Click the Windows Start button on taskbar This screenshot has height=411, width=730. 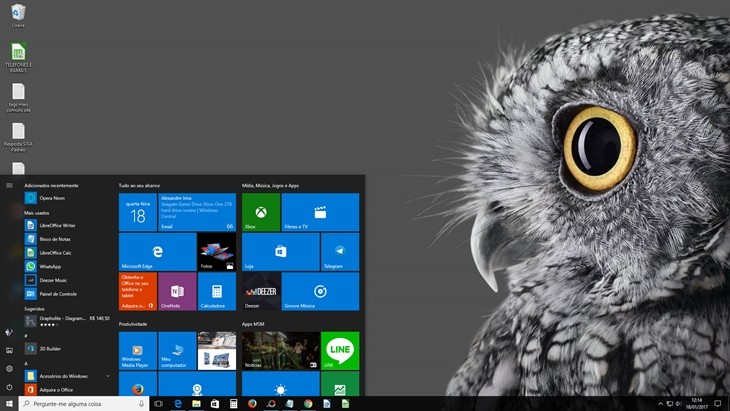[x=9, y=404]
